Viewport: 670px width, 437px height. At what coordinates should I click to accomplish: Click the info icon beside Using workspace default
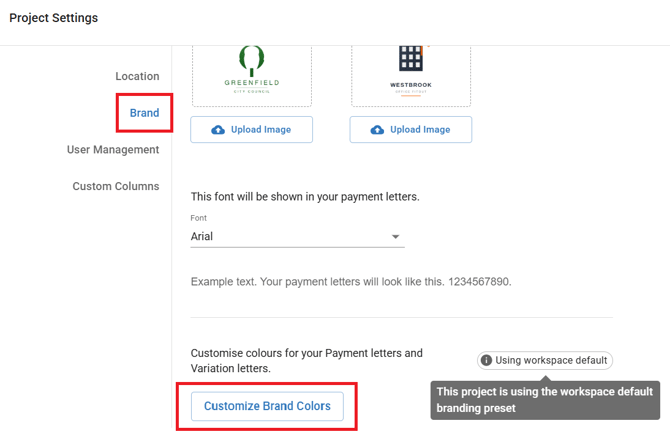486,360
